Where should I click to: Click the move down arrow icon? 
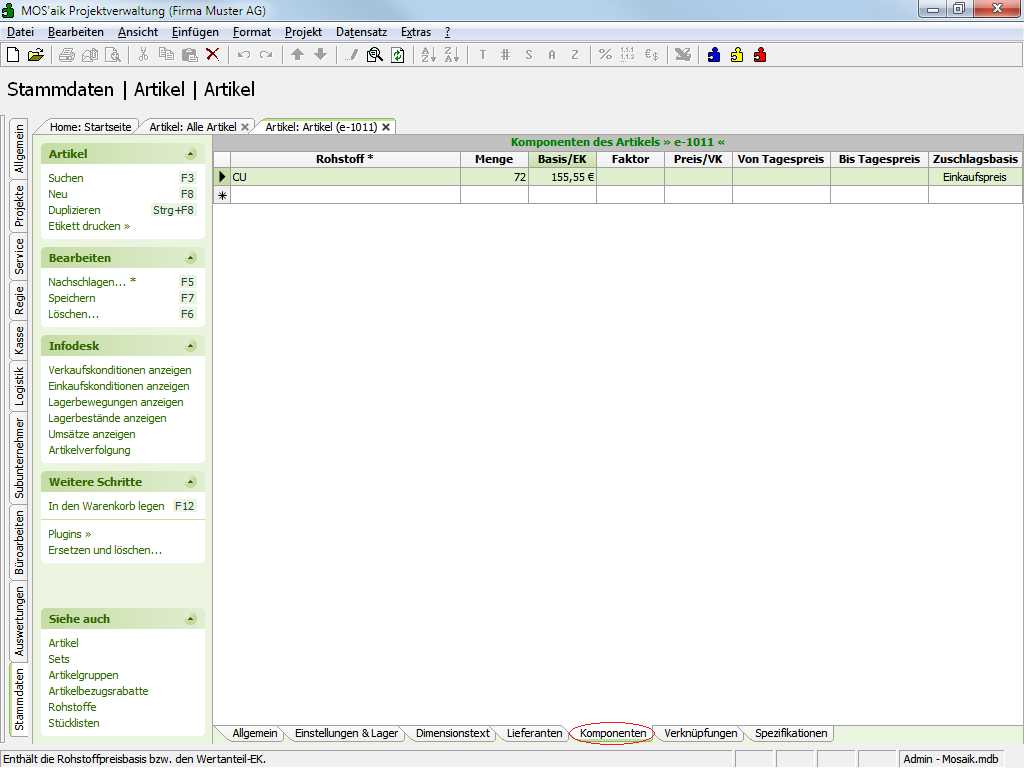tap(321, 55)
